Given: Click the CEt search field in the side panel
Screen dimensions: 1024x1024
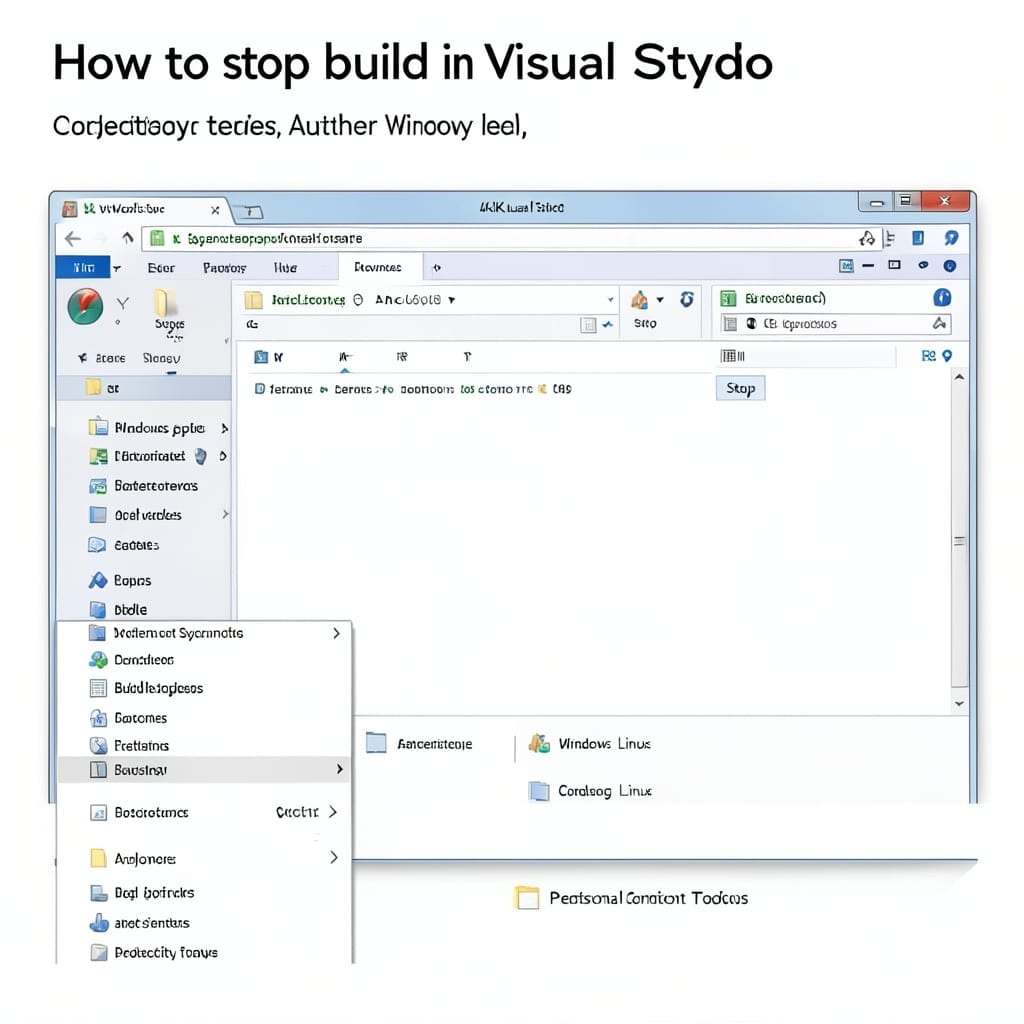Looking at the screenshot, I should 835,324.
